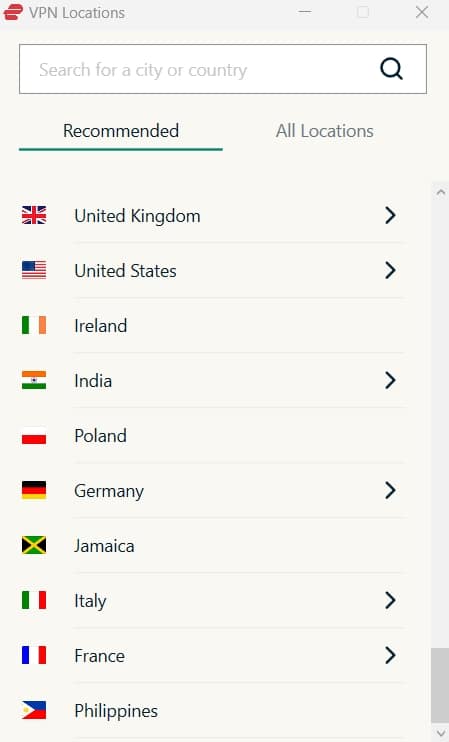Select the Poland flag icon
This screenshot has width=449, height=742.
34,435
